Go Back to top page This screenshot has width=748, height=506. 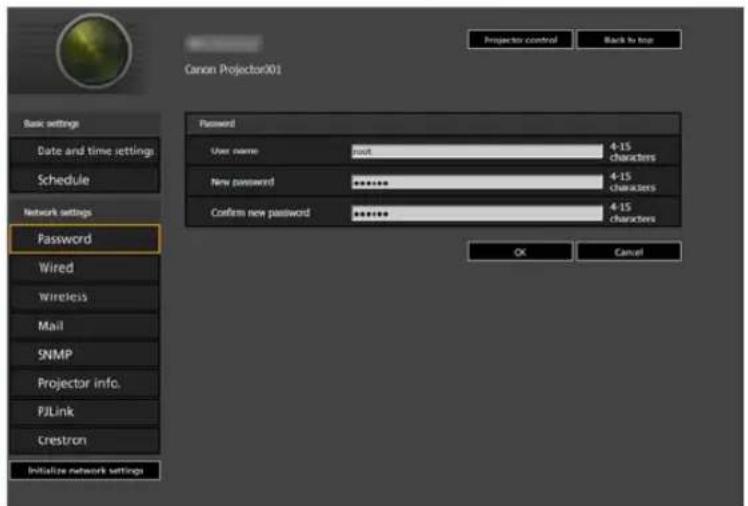(629, 40)
